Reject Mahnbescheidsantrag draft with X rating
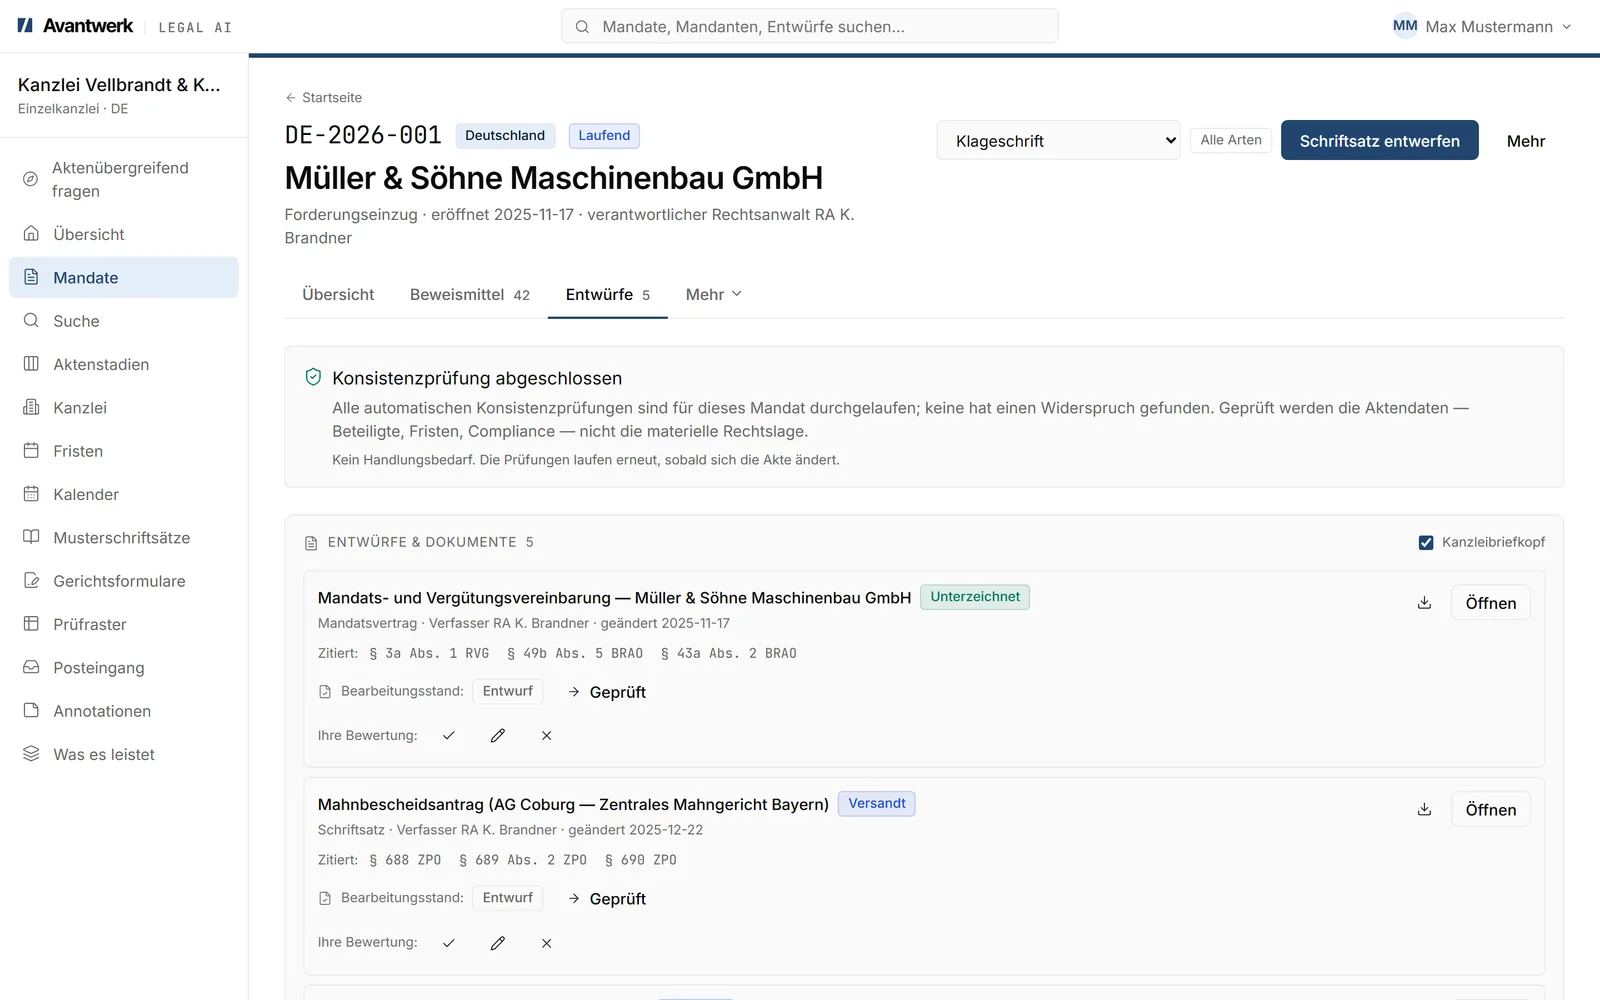 tap(546, 943)
